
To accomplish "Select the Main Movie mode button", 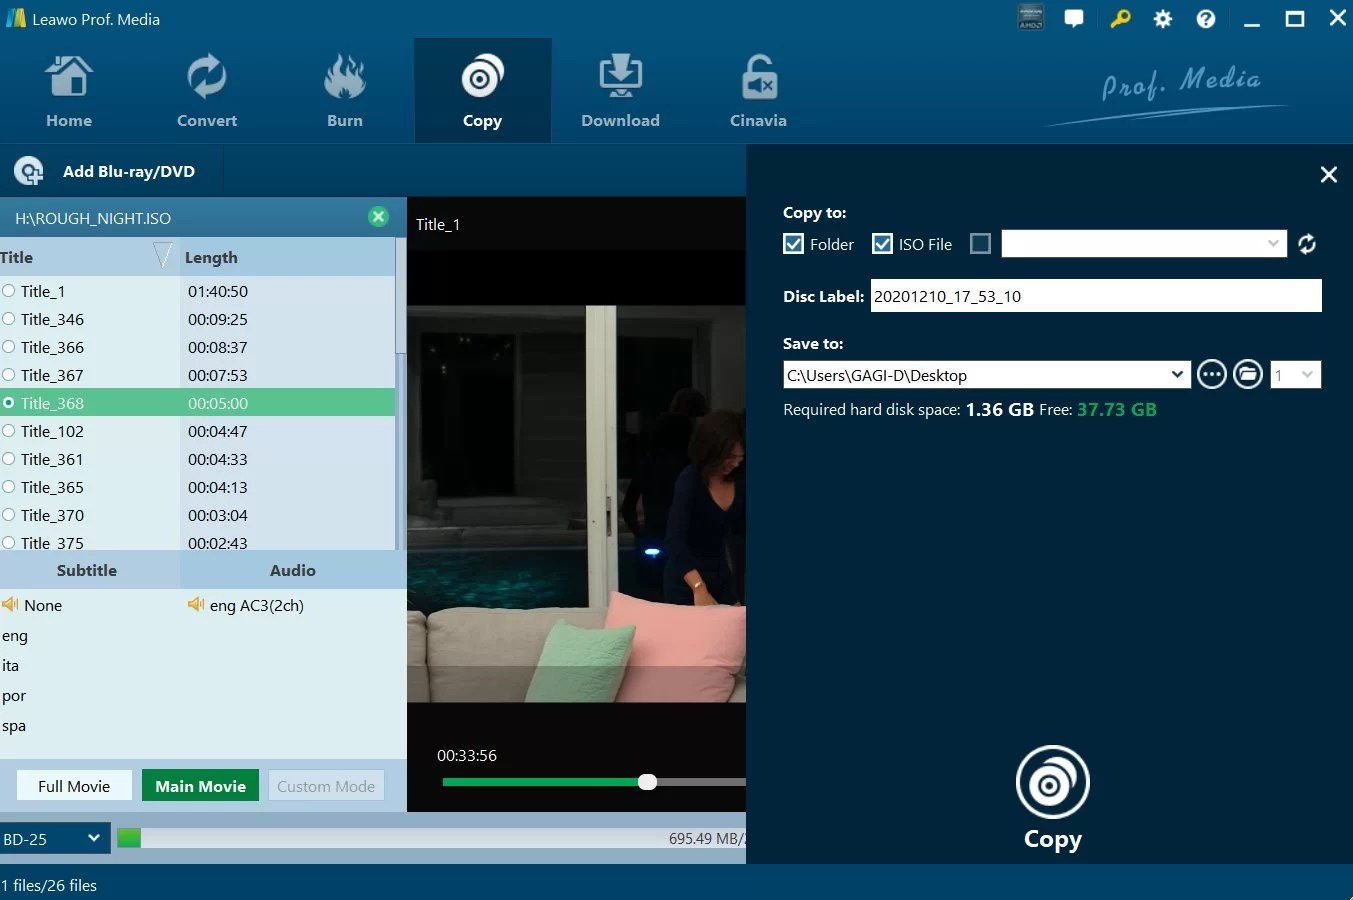I will pyautogui.click(x=200, y=785).
